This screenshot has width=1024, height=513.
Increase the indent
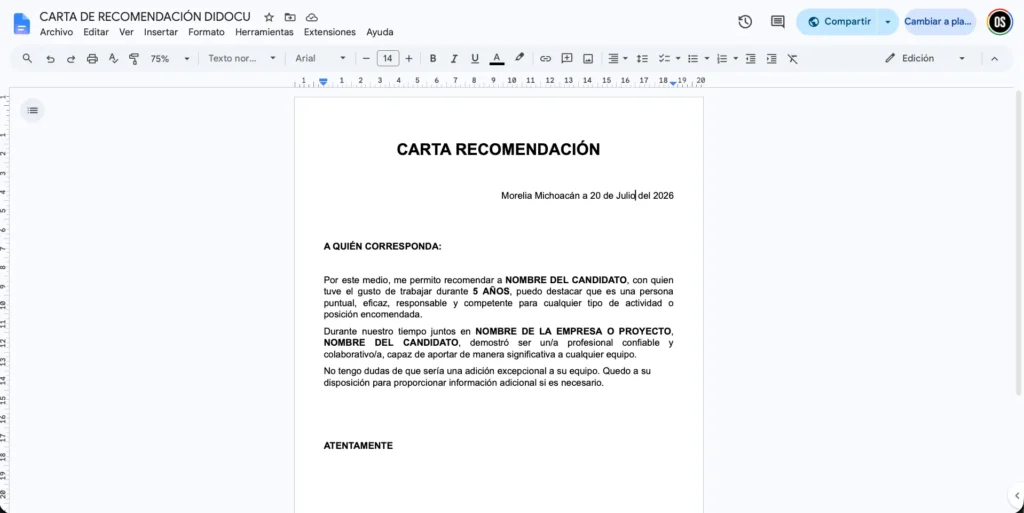pos(771,59)
